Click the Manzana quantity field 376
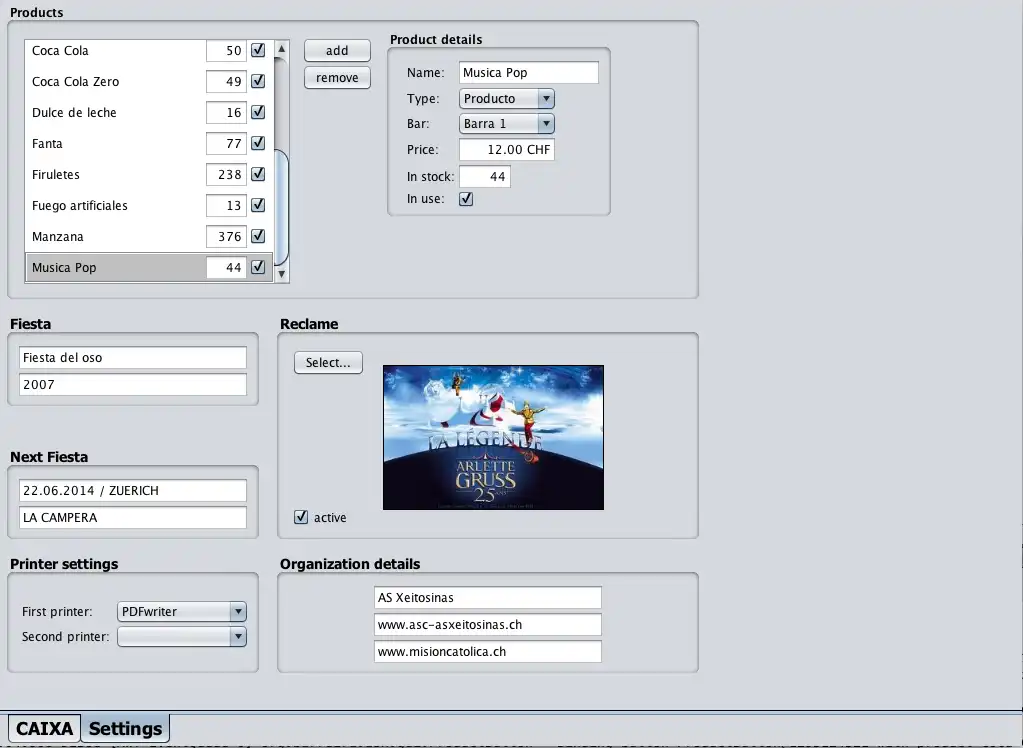 pyautogui.click(x=226, y=236)
